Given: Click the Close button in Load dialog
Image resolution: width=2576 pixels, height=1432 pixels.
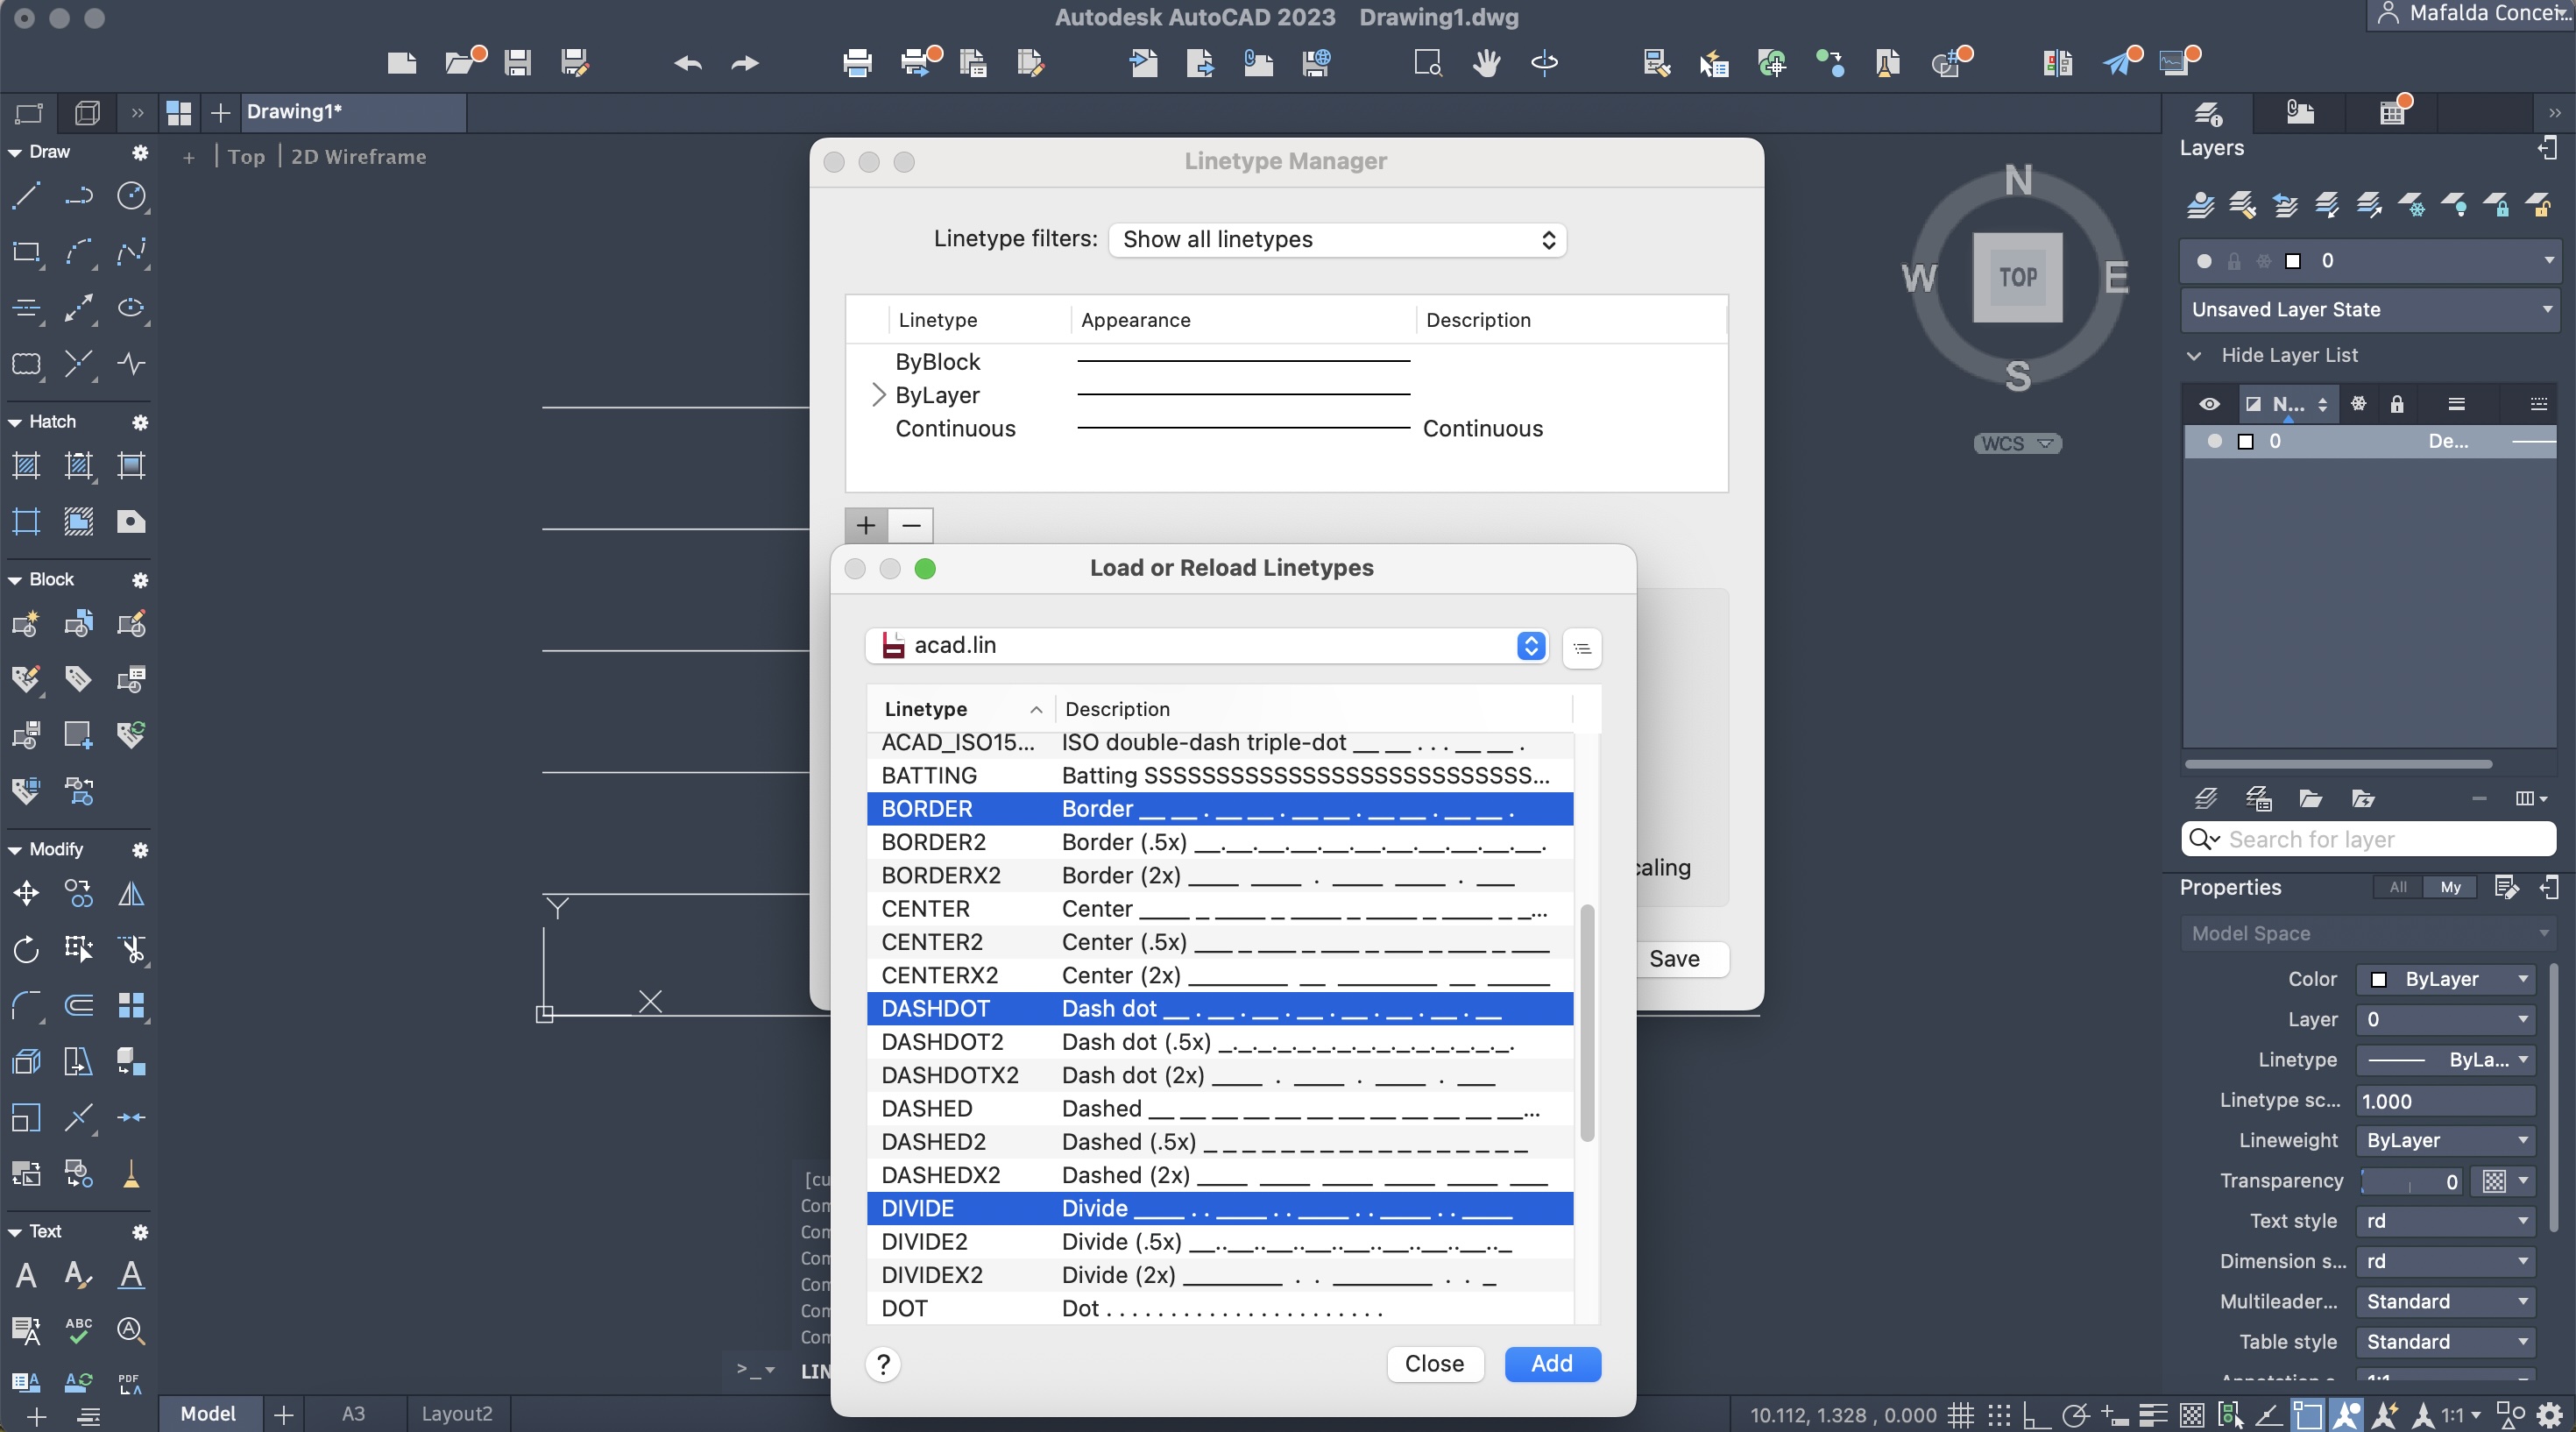Looking at the screenshot, I should pos(1433,1364).
